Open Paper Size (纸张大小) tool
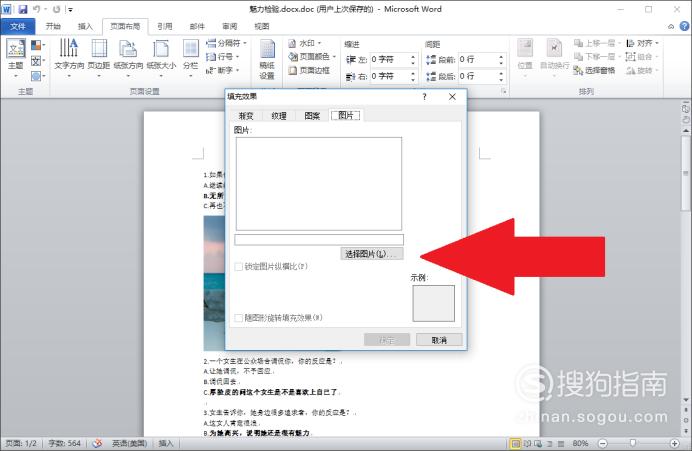Screen dimensions: 692x451 (x=161, y=56)
